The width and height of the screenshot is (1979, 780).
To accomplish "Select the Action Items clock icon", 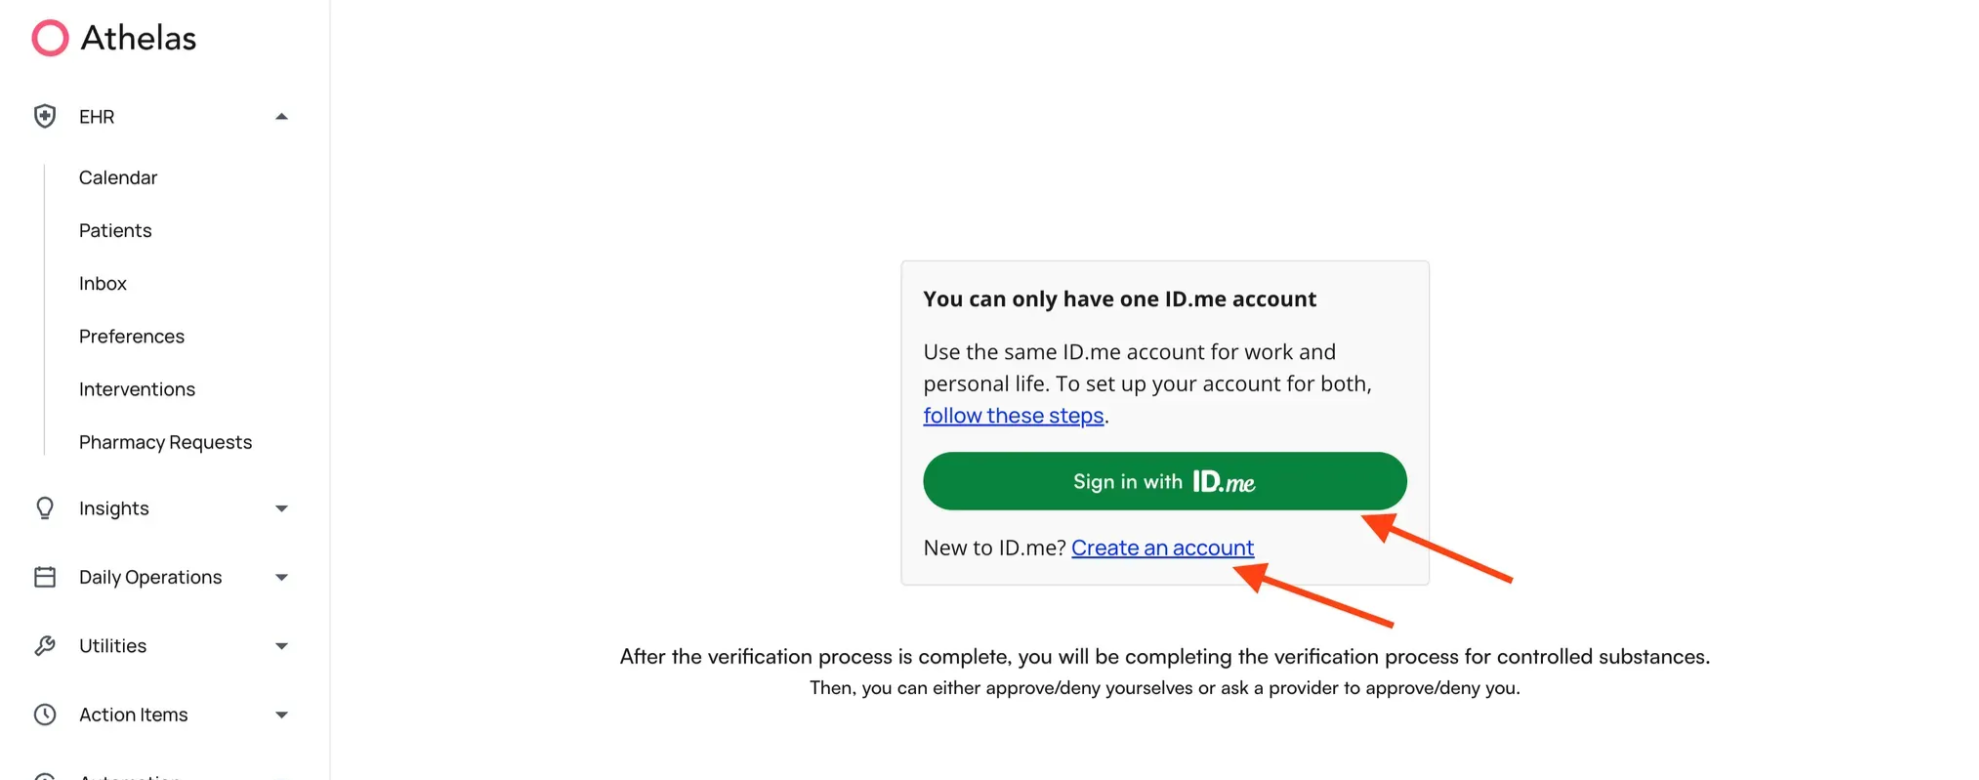I will tap(44, 714).
